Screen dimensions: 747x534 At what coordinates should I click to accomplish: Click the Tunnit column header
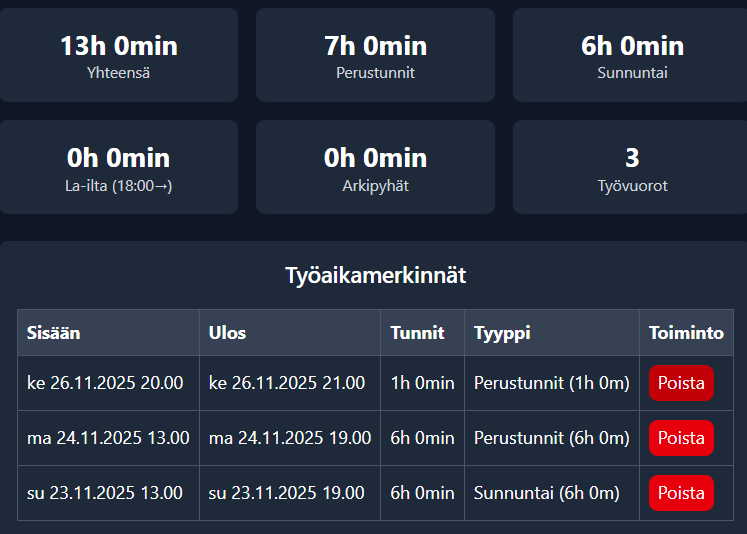click(x=417, y=333)
